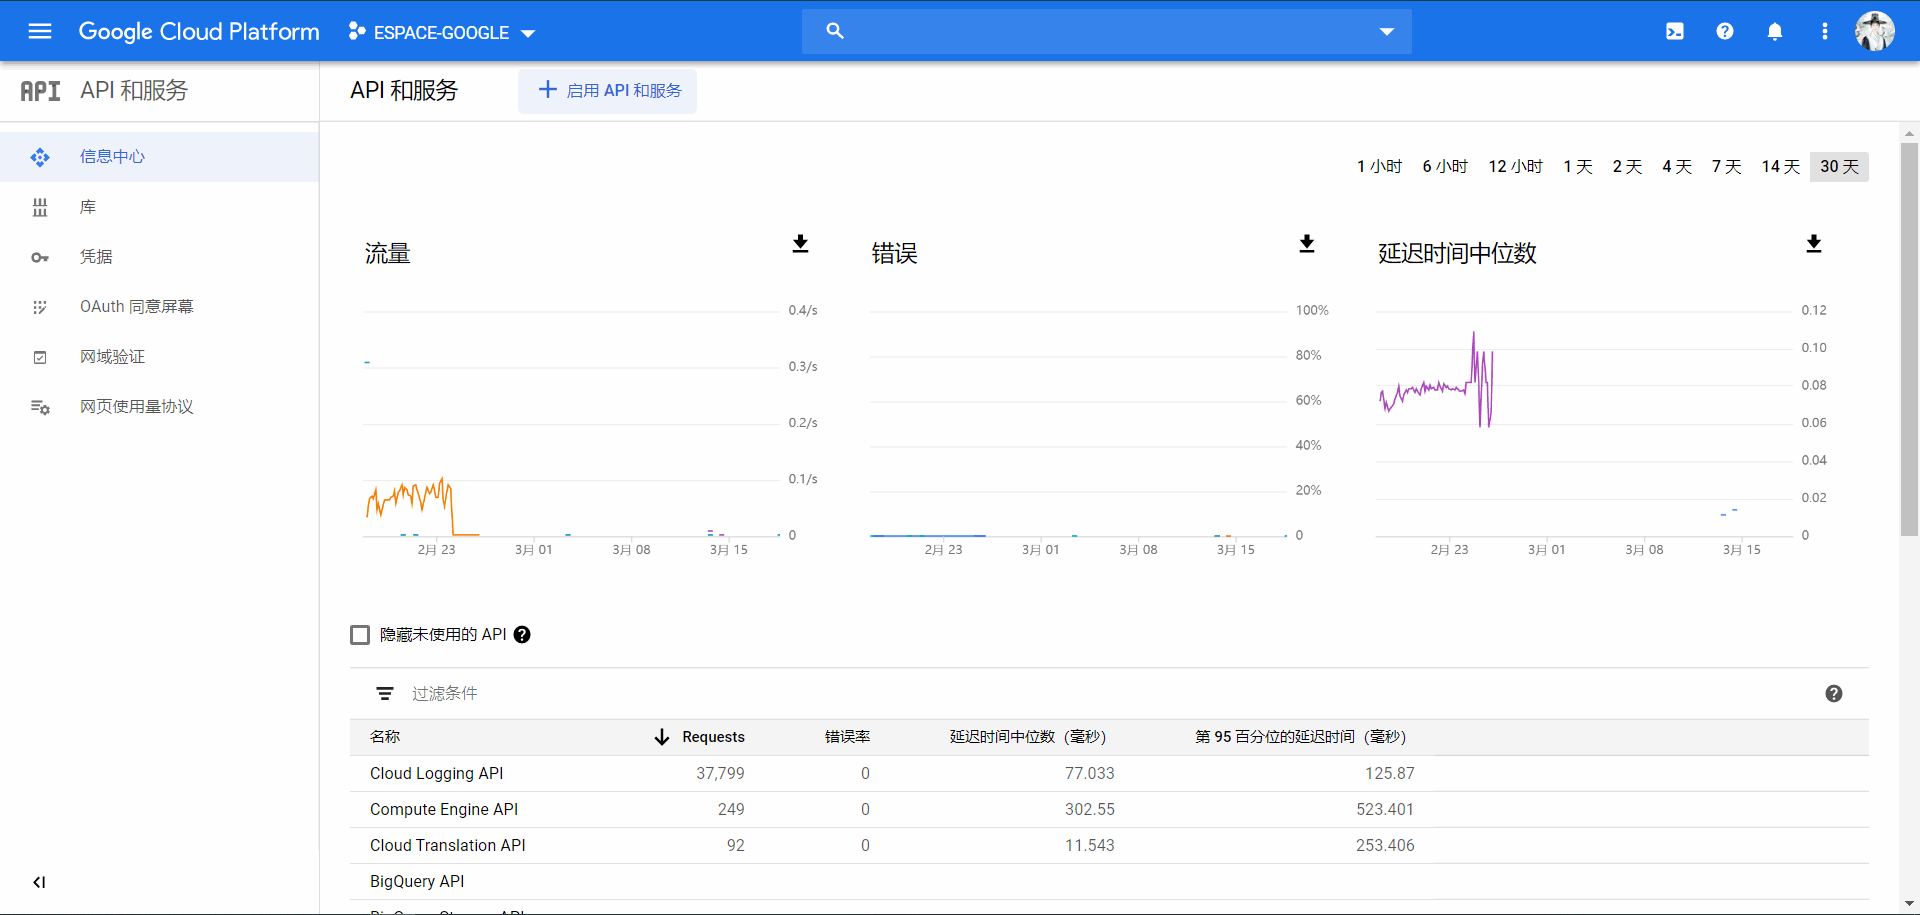This screenshot has width=1920, height=915.
Task: Download the 流量 chart data
Action: [x=800, y=244]
